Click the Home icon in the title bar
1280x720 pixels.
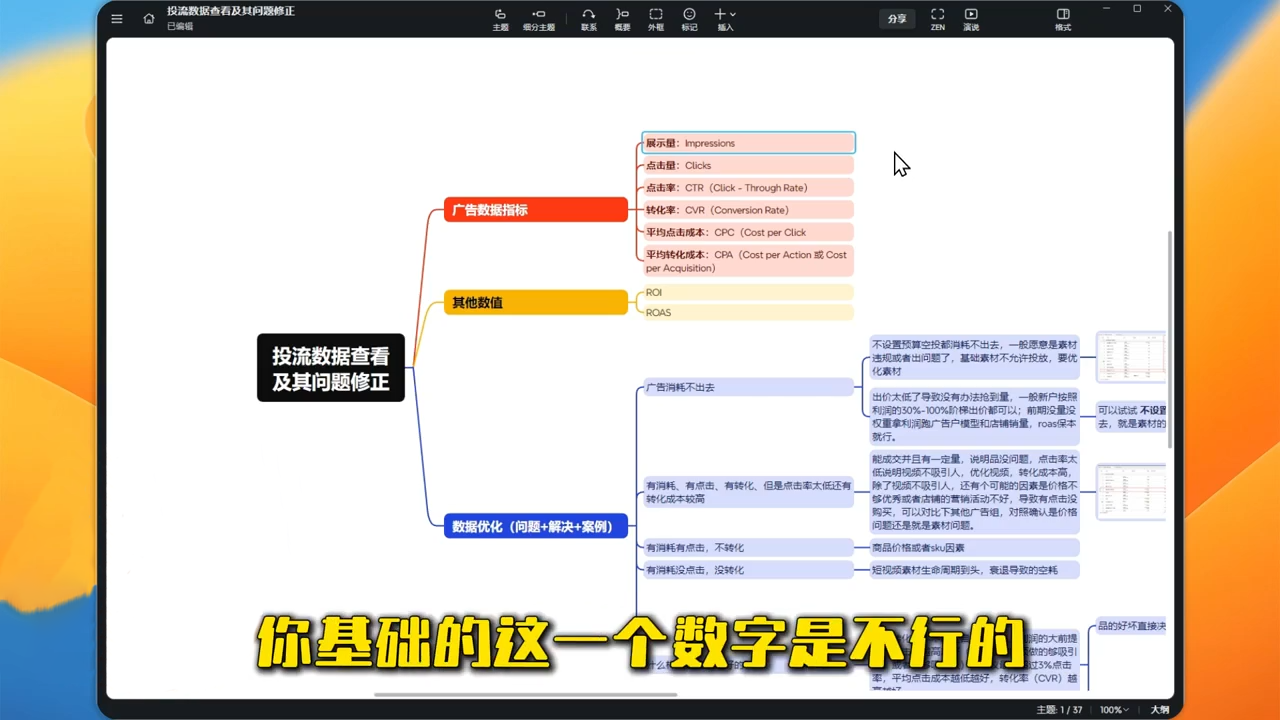(148, 18)
